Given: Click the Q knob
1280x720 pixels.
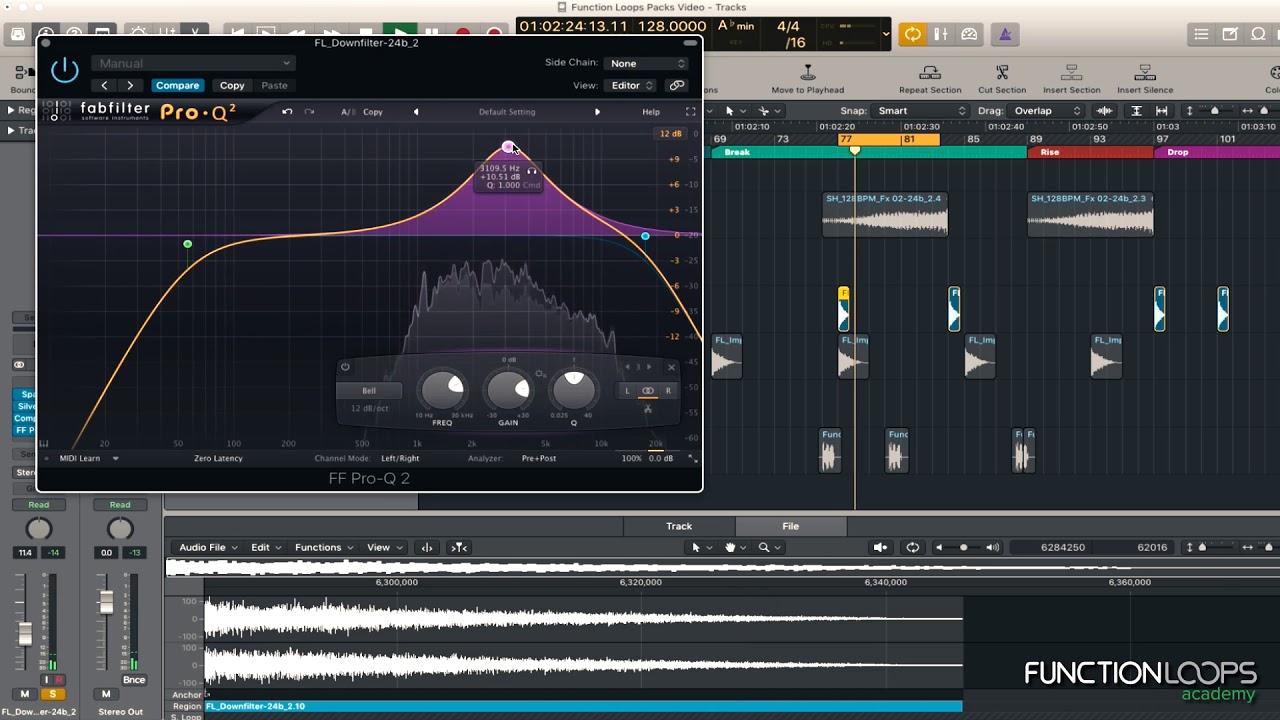Looking at the screenshot, I should [x=574, y=390].
